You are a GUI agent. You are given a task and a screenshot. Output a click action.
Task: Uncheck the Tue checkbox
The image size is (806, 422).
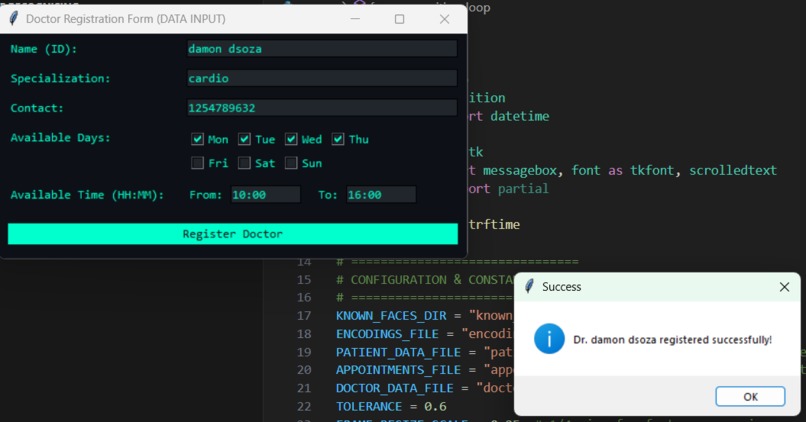pos(244,139)
